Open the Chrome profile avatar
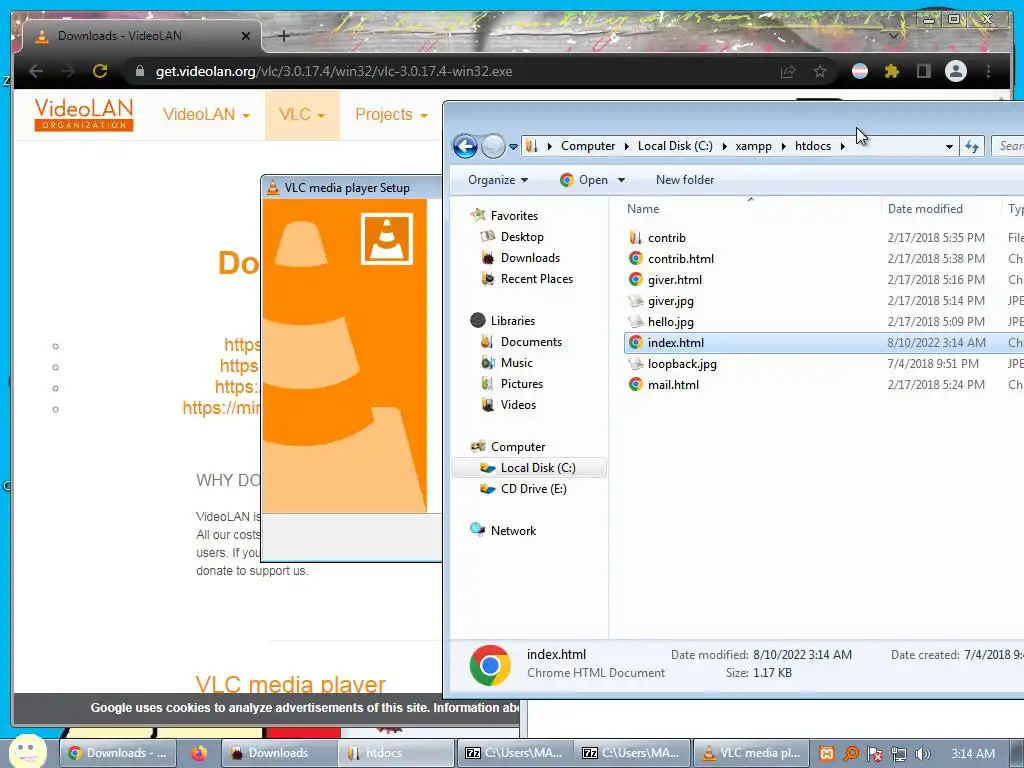This screenshot has height=768, width=1024. pos(955,71)
